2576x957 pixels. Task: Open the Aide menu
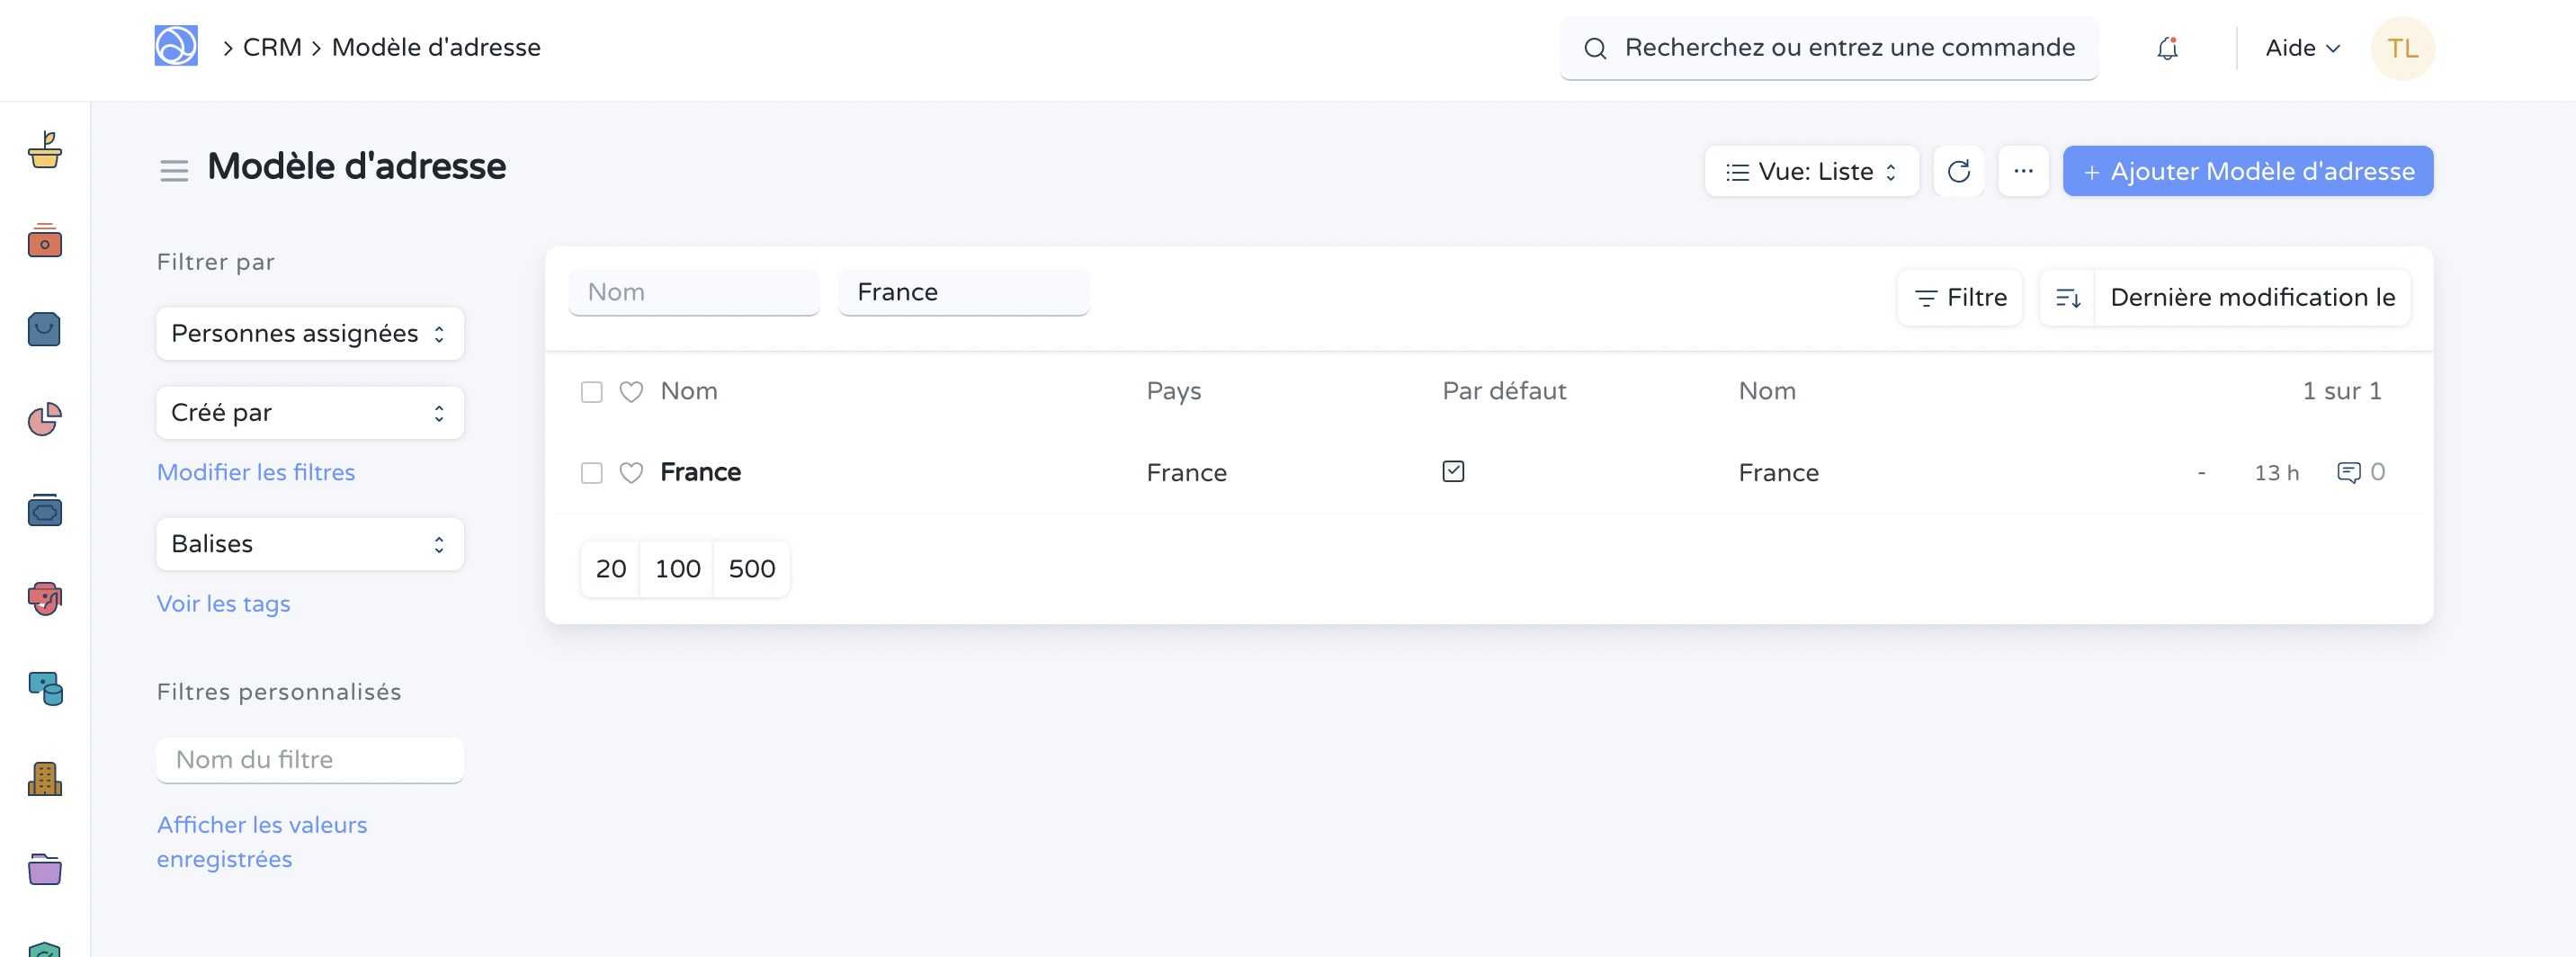pyautogui.click(x=2301, y=48)
